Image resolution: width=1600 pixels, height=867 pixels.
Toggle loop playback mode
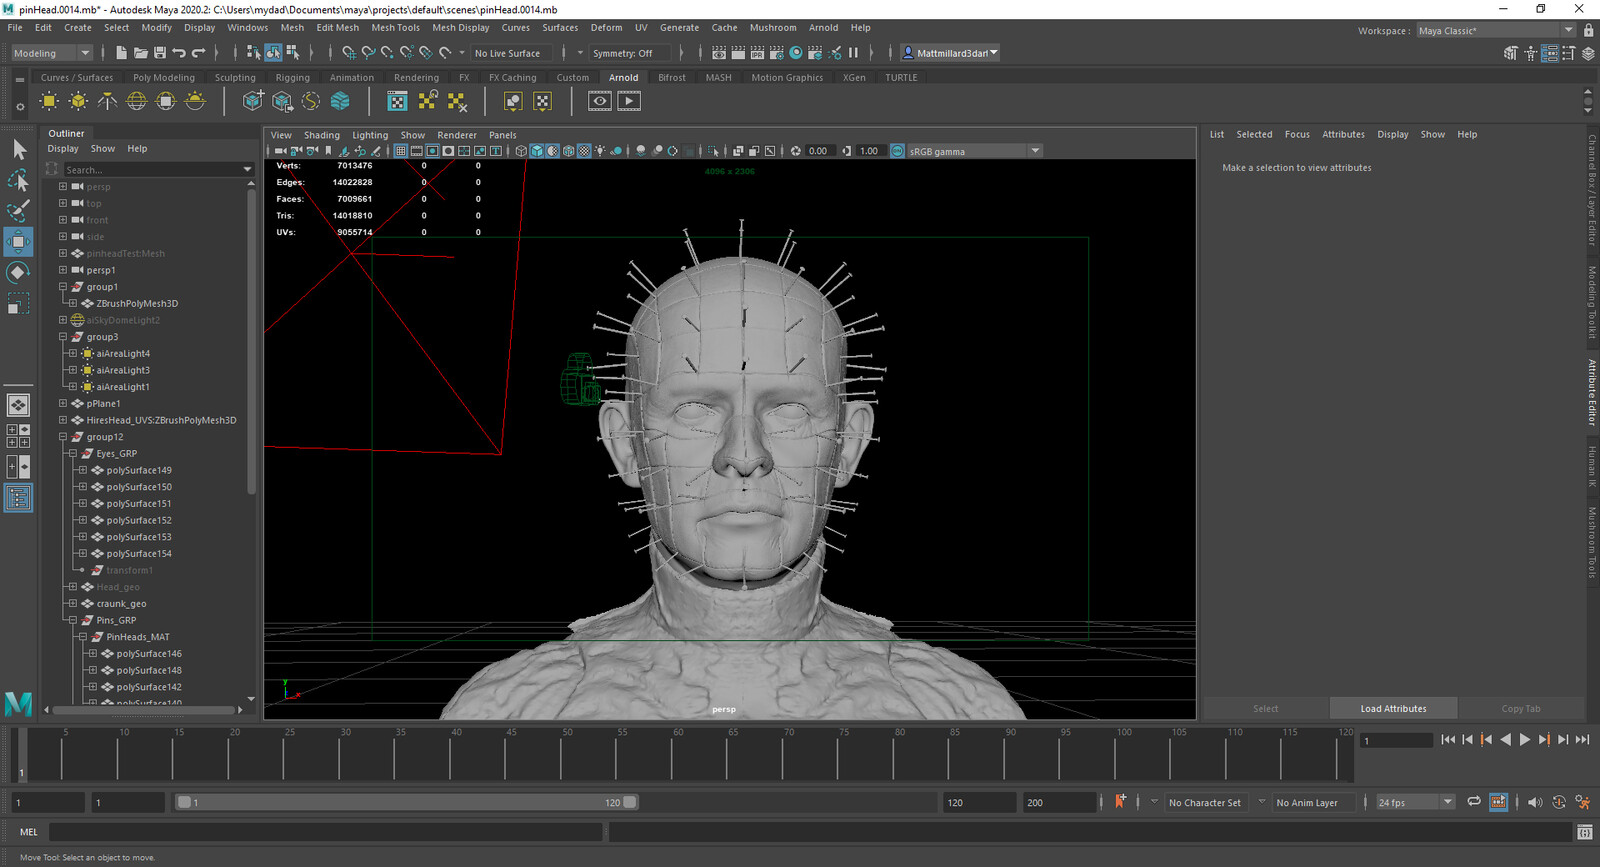(1474, 802)
